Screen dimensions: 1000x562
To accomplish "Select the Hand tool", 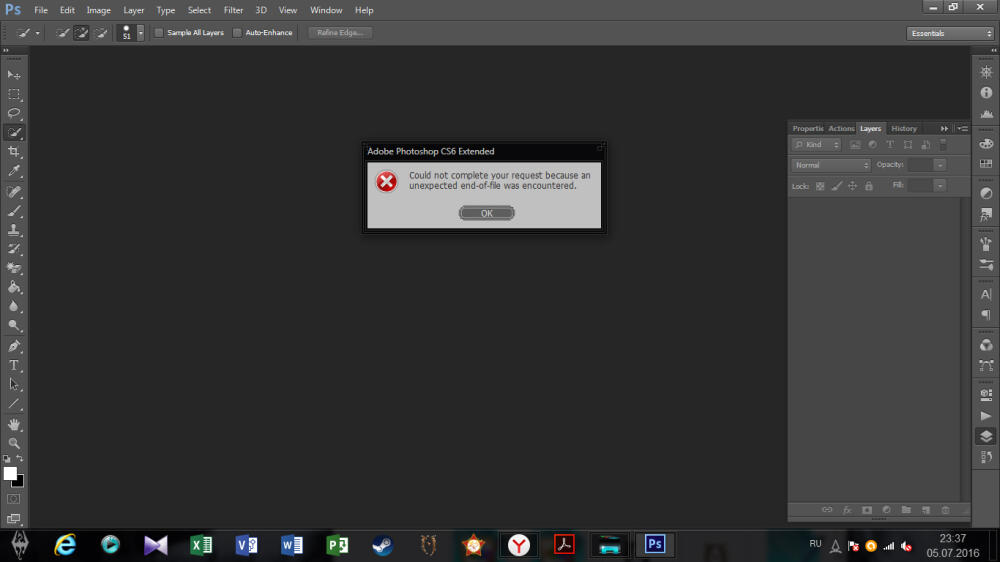I will (13, 424).
